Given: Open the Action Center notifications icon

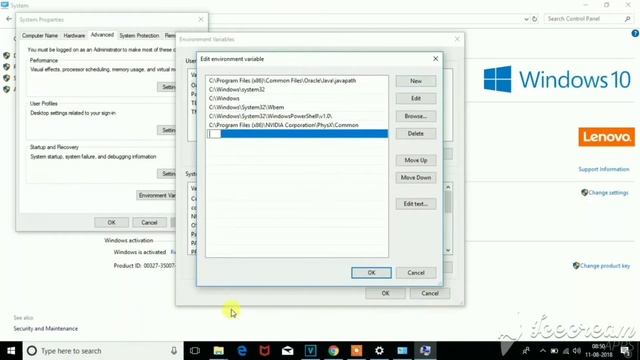Looking at the screenshot, I should coord(625,351).
